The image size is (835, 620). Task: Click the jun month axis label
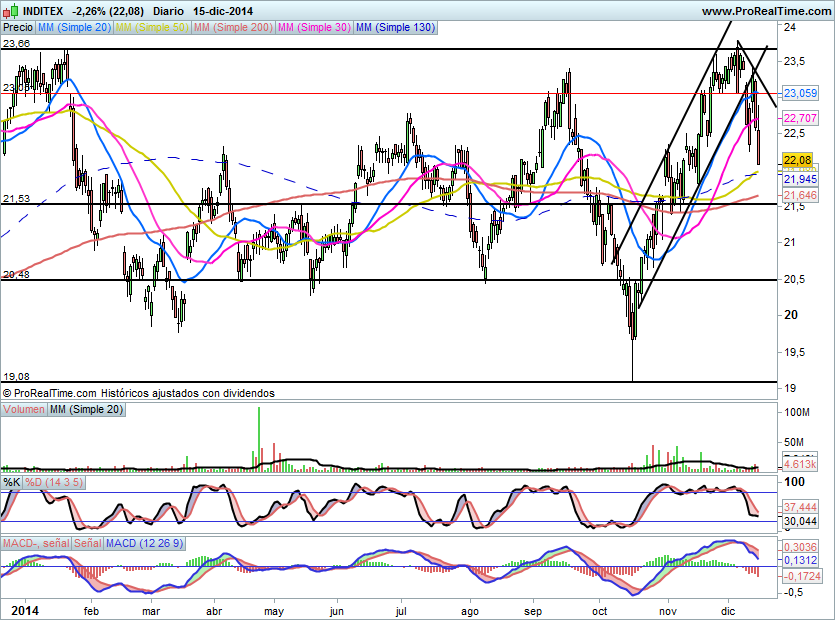pos(337,611)
